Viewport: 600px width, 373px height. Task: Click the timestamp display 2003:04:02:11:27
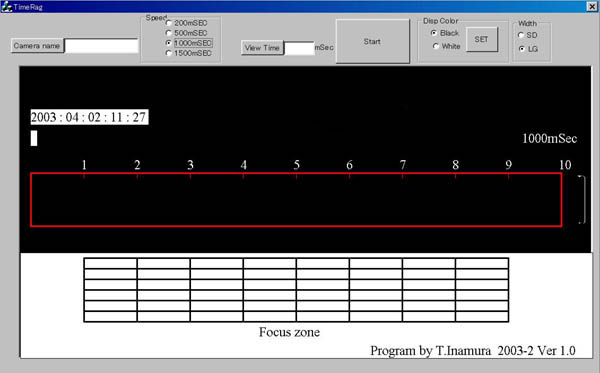pos(89,117)
